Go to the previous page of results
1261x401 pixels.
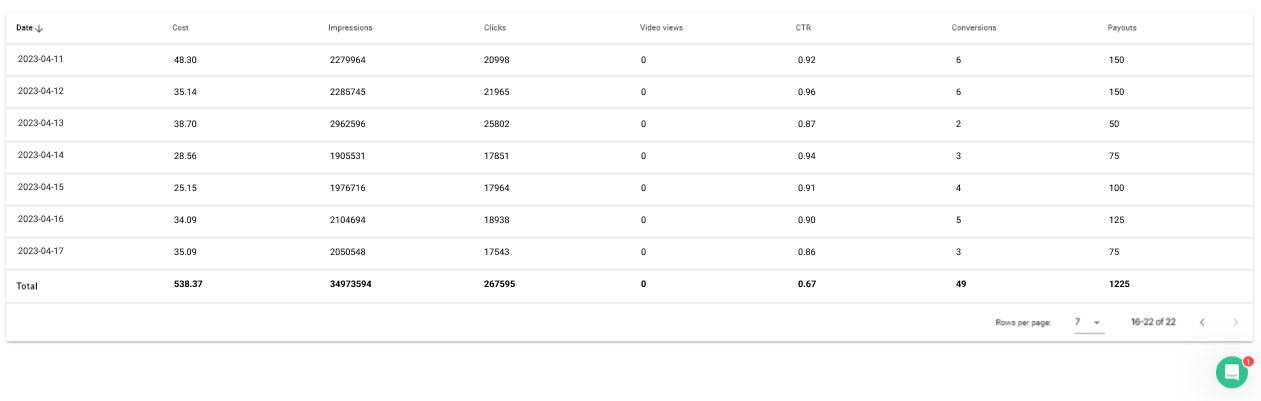1201,322
